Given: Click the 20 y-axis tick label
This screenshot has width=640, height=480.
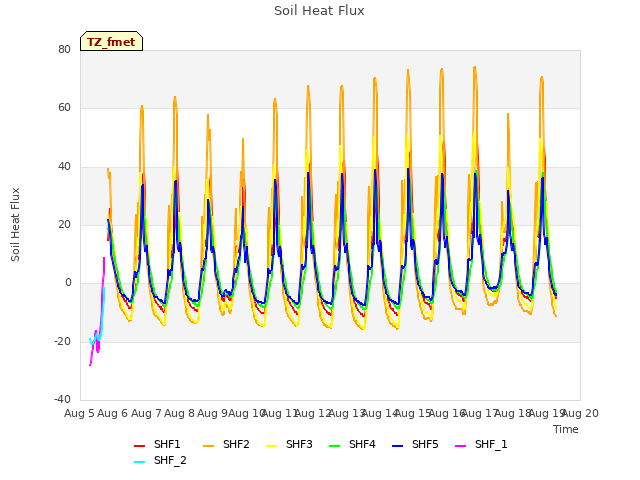Looking at the screenshot, I should (x=64, y=224).
